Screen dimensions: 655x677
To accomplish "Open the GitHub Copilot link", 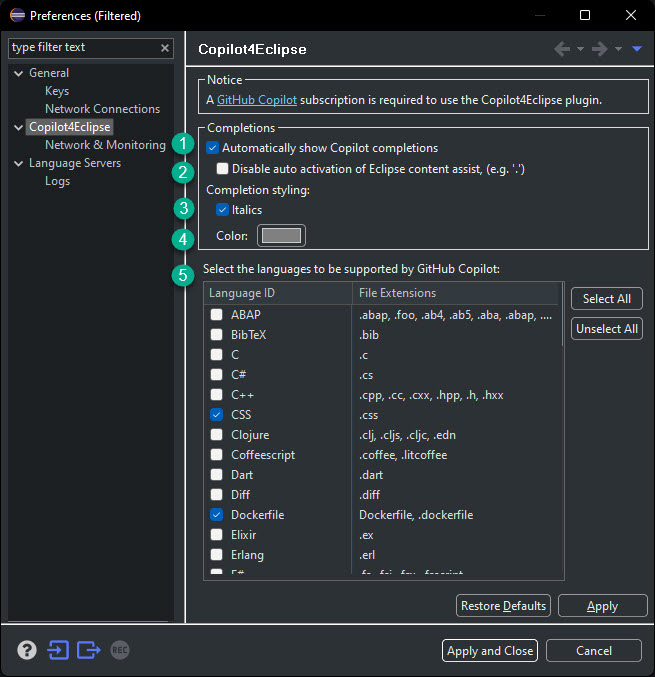I will click(256, 100).
